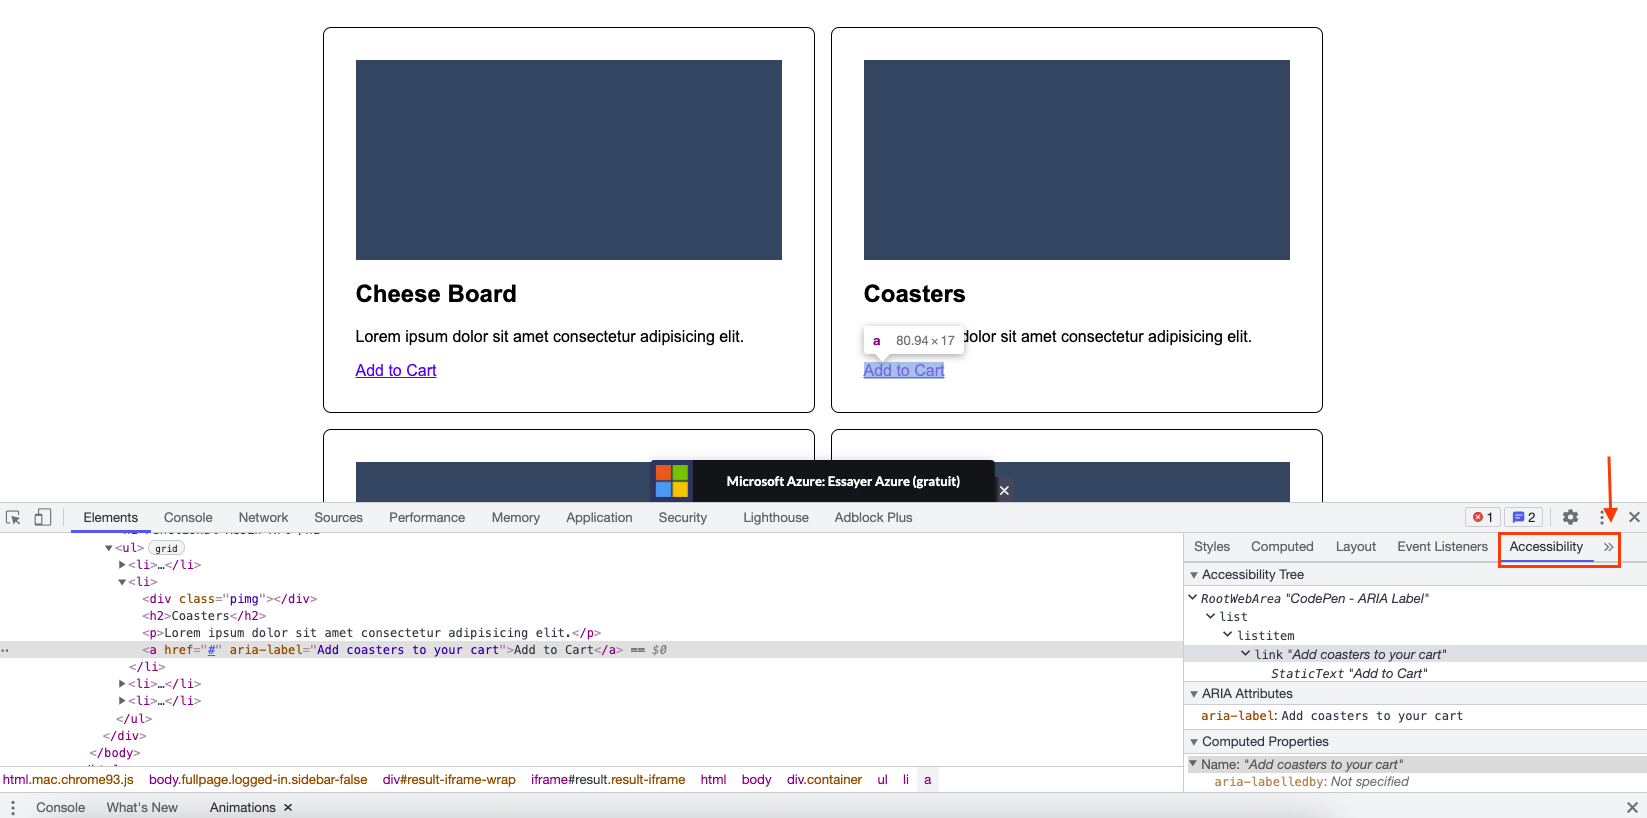Screen dimensions: 1647x818
Task: Click the red errors counter badge
Action: [x=1483, y=517]
